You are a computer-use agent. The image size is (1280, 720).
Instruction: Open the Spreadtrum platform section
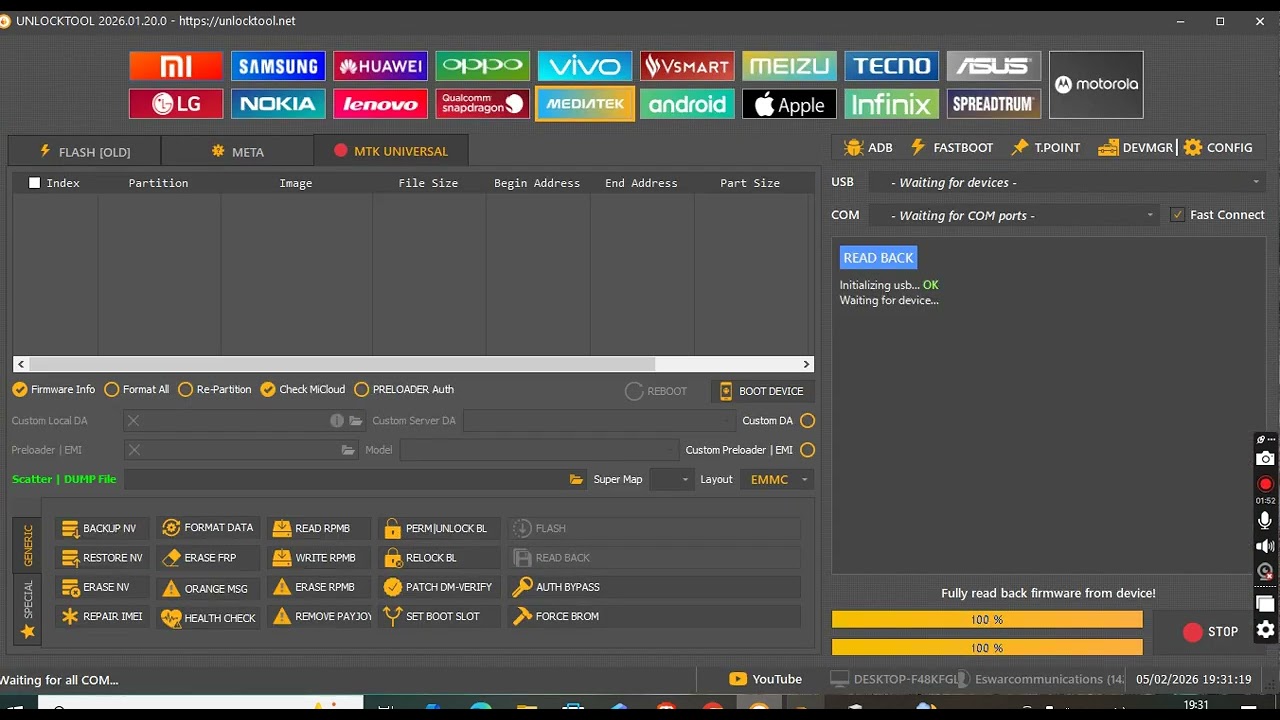point(994,104)
